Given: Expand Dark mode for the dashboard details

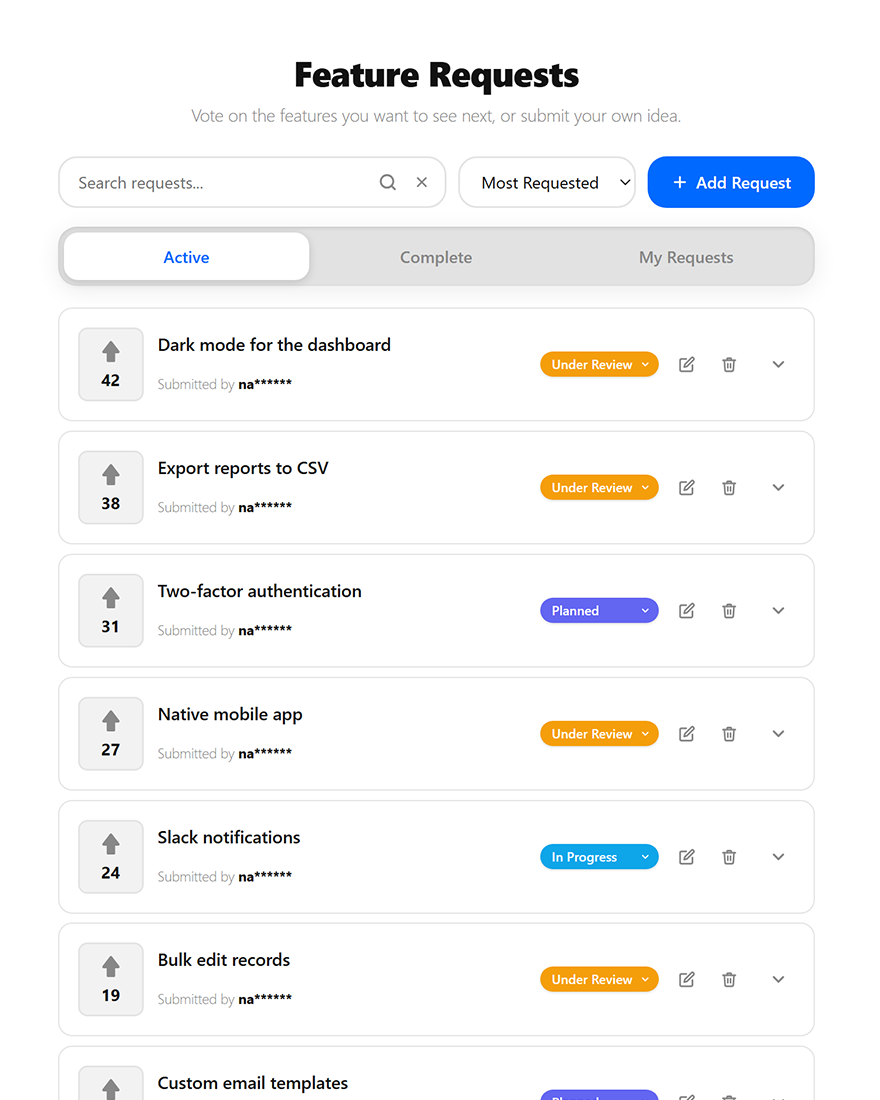Looking at the screenshot, I should (x=778, y=364).
